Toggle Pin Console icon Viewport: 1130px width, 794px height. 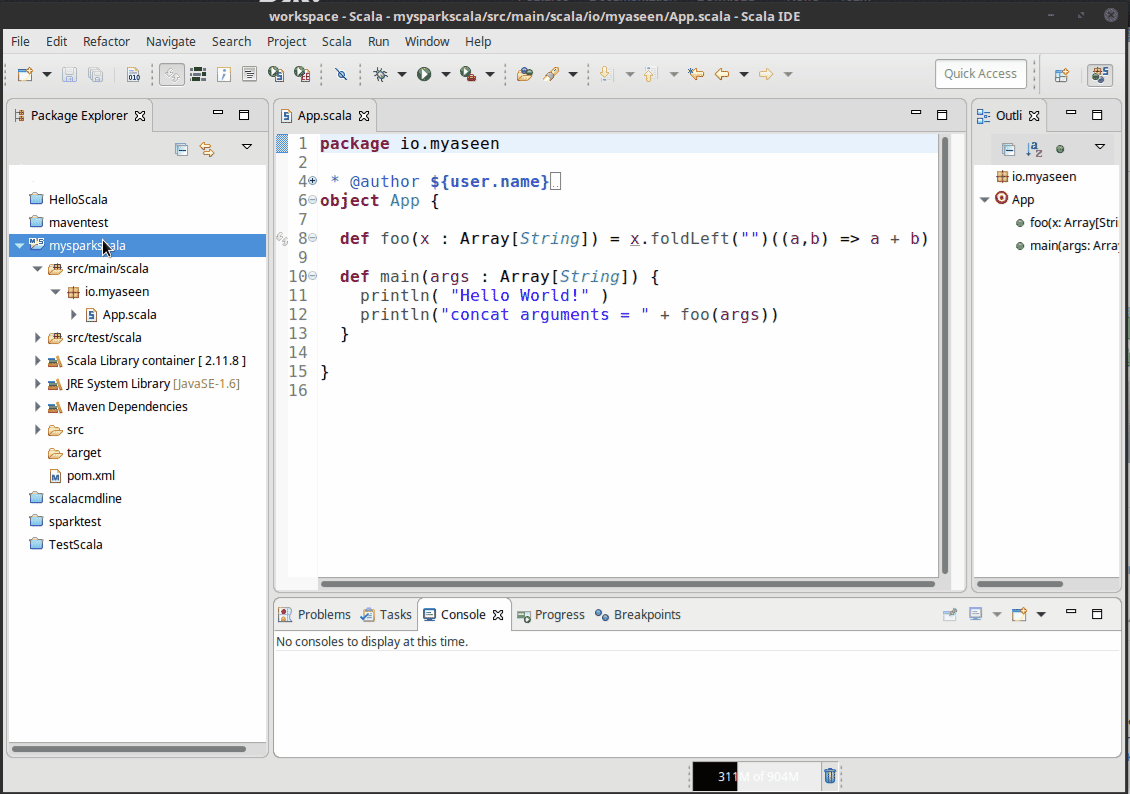pos(950,615)
